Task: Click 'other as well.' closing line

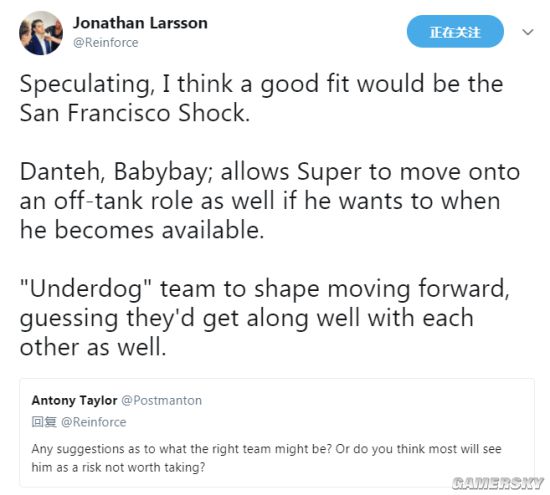Action: 93,347
